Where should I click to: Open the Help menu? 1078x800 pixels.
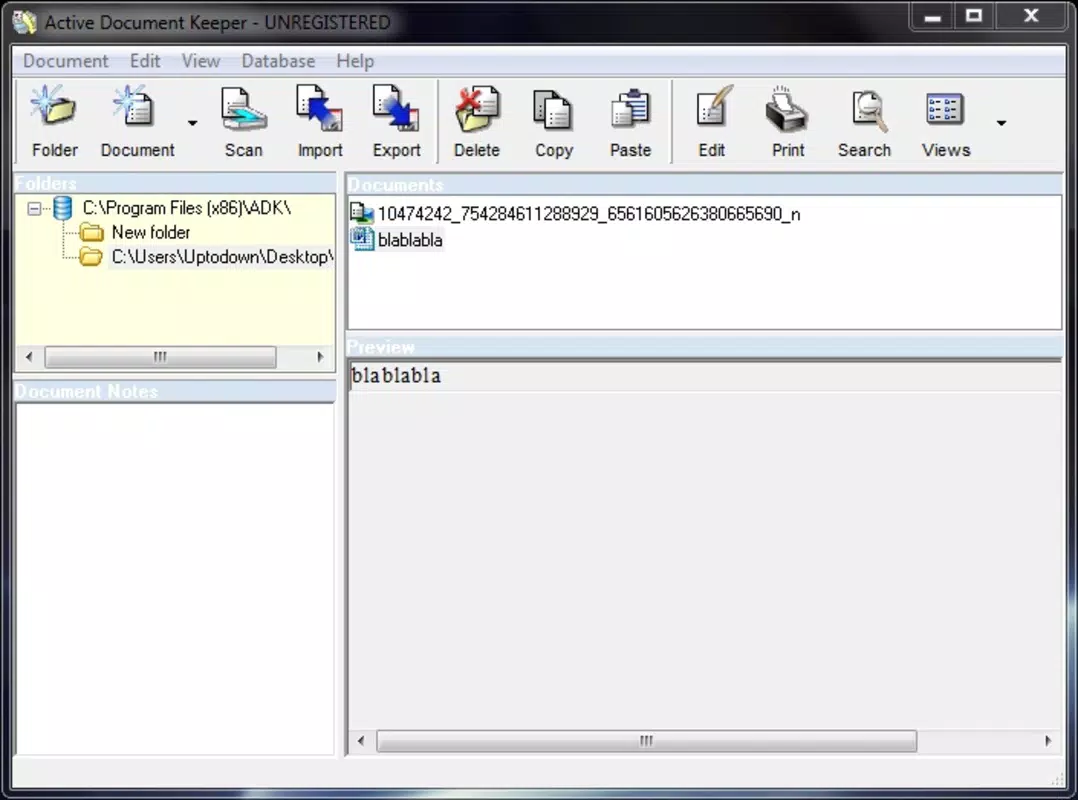pyautogui.click(x=355, y=61)
